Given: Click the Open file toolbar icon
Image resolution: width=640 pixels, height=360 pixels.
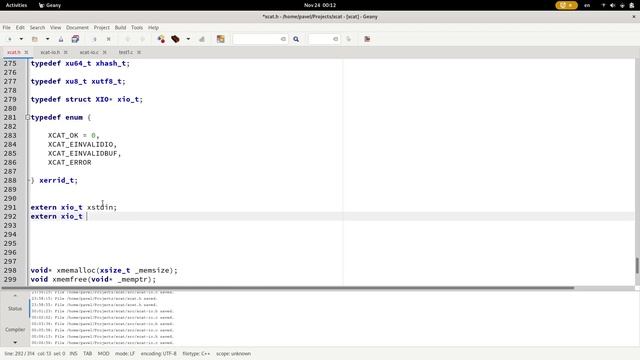Looking at the screenshot, I should (x=35, y=39).
